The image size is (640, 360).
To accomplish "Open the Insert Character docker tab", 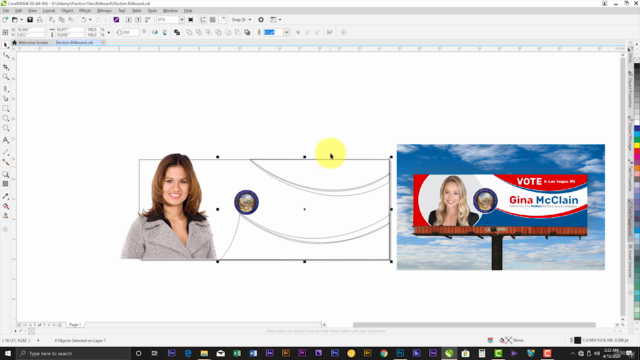I will click(631, 261).
